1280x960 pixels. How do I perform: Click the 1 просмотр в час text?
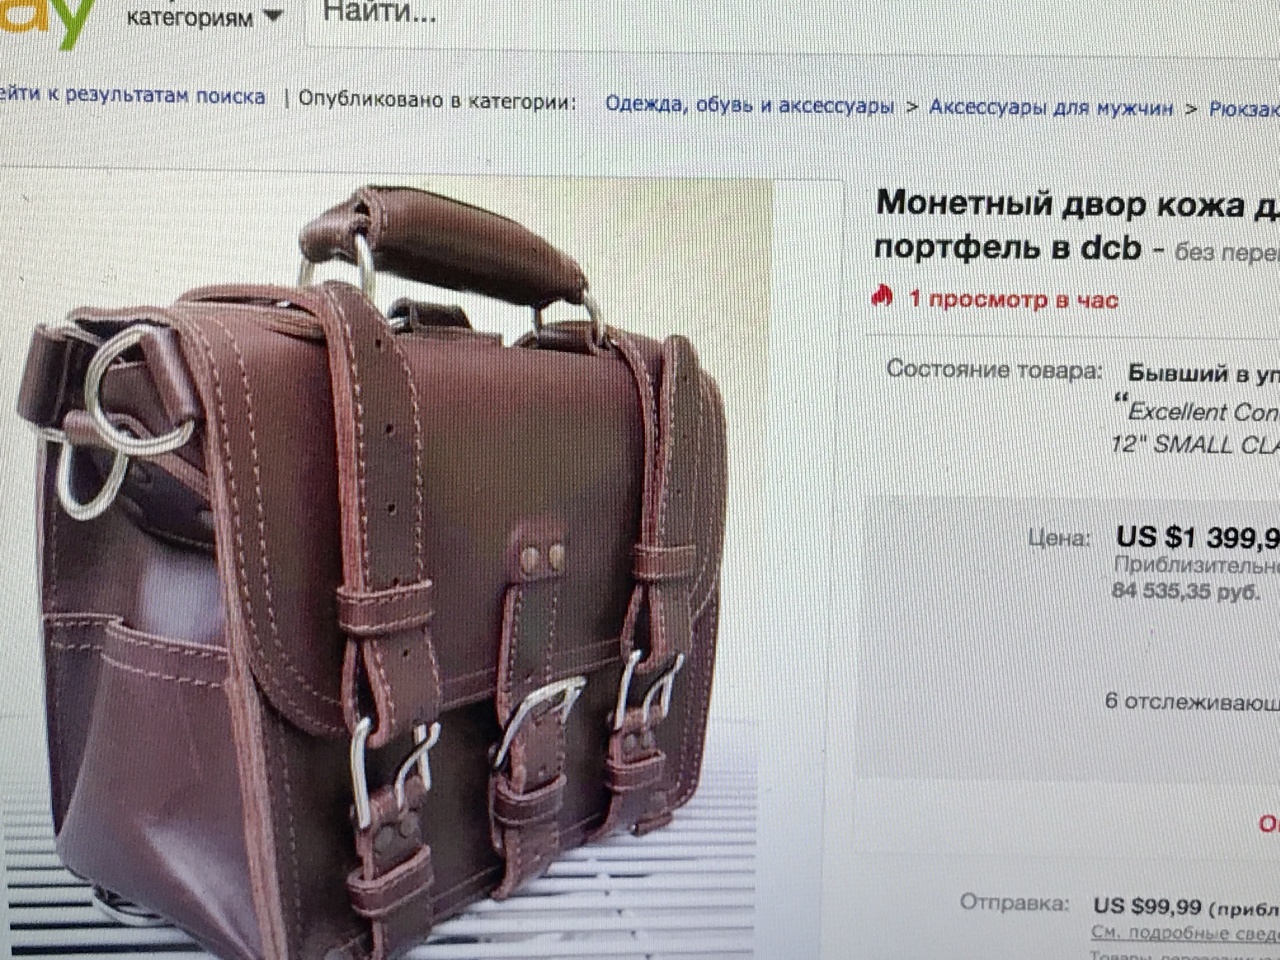coord(1013,299)
